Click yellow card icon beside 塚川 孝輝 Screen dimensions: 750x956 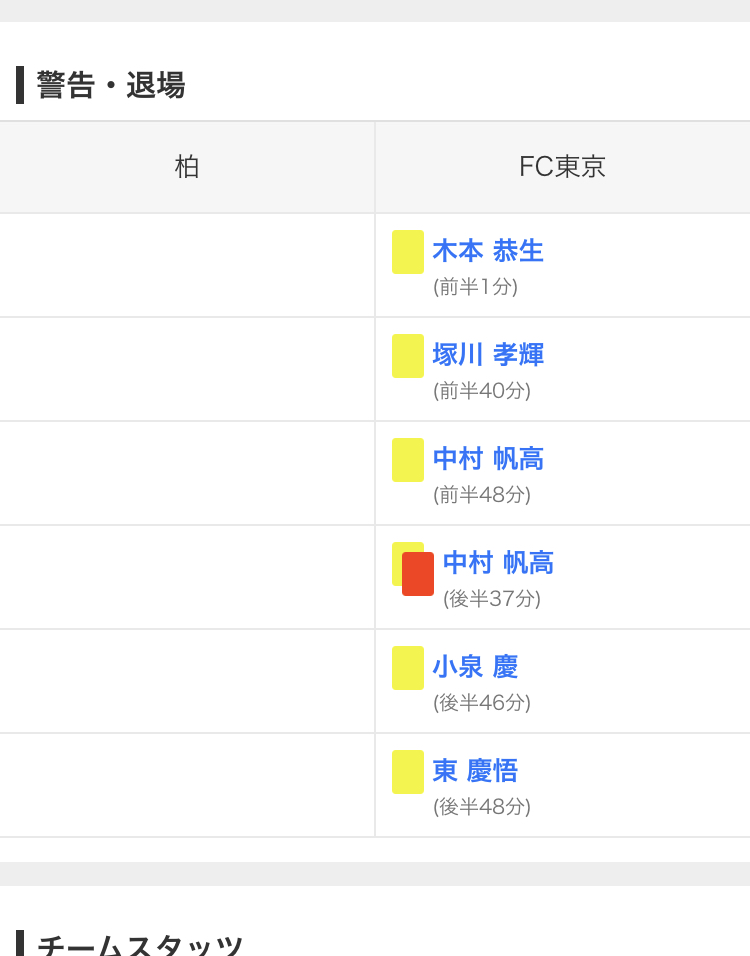pyautogui.click(x=408, y=356)
